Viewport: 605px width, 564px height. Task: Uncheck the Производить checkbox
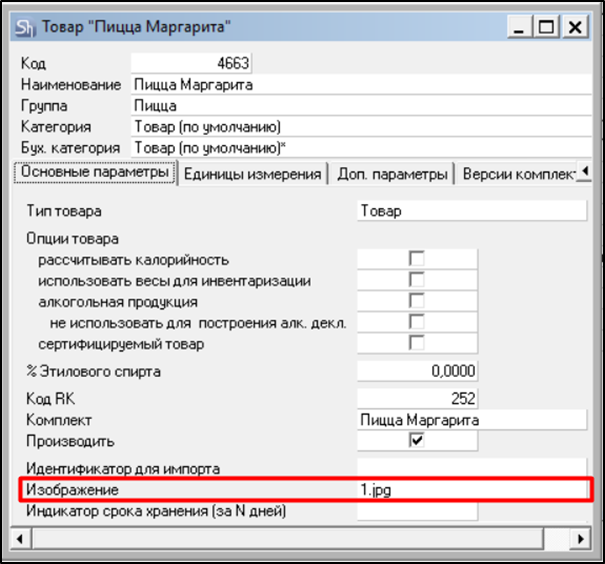coord(416,440)
